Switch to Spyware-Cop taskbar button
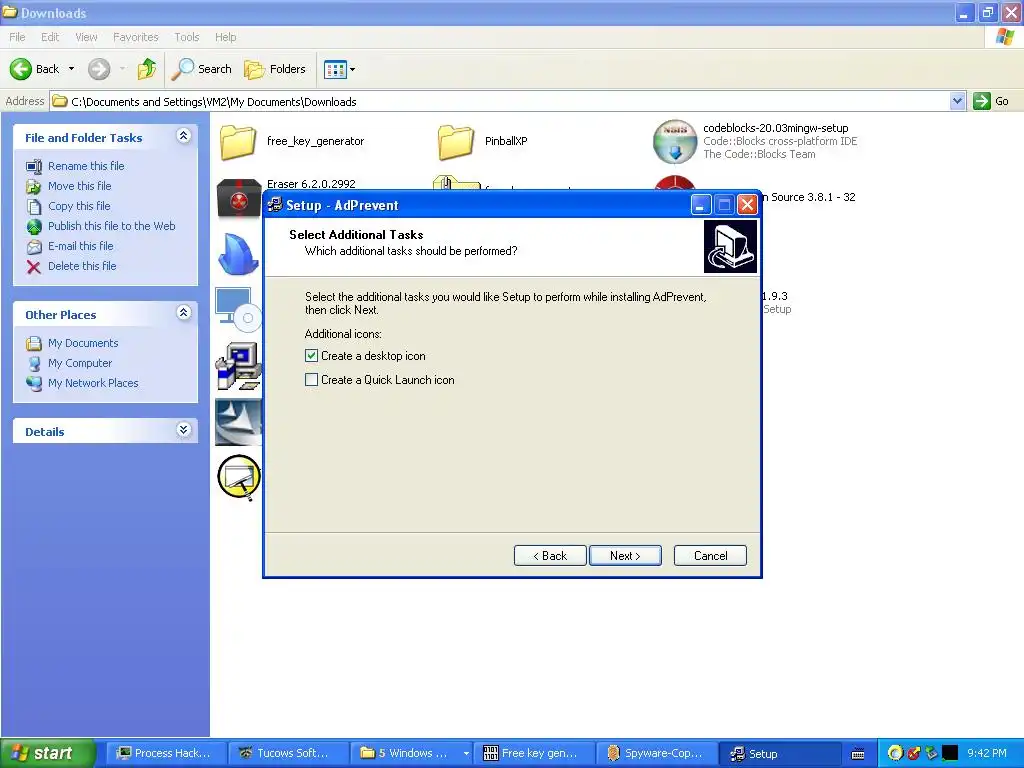The width and height of the screenshot is (1024, 768). 656,754
